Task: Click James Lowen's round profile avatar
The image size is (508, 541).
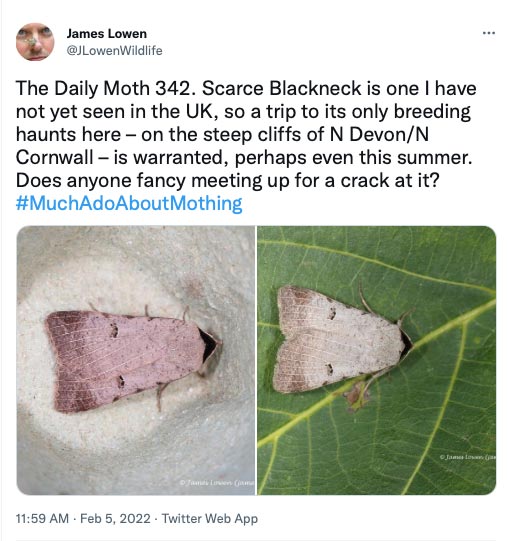Action: coord(35,42)
